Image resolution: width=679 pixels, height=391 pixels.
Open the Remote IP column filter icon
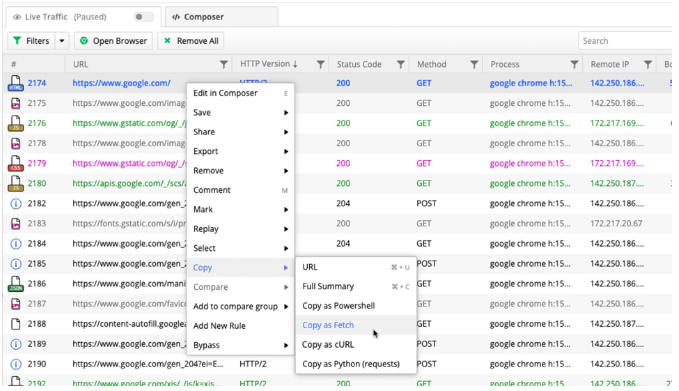648,65
